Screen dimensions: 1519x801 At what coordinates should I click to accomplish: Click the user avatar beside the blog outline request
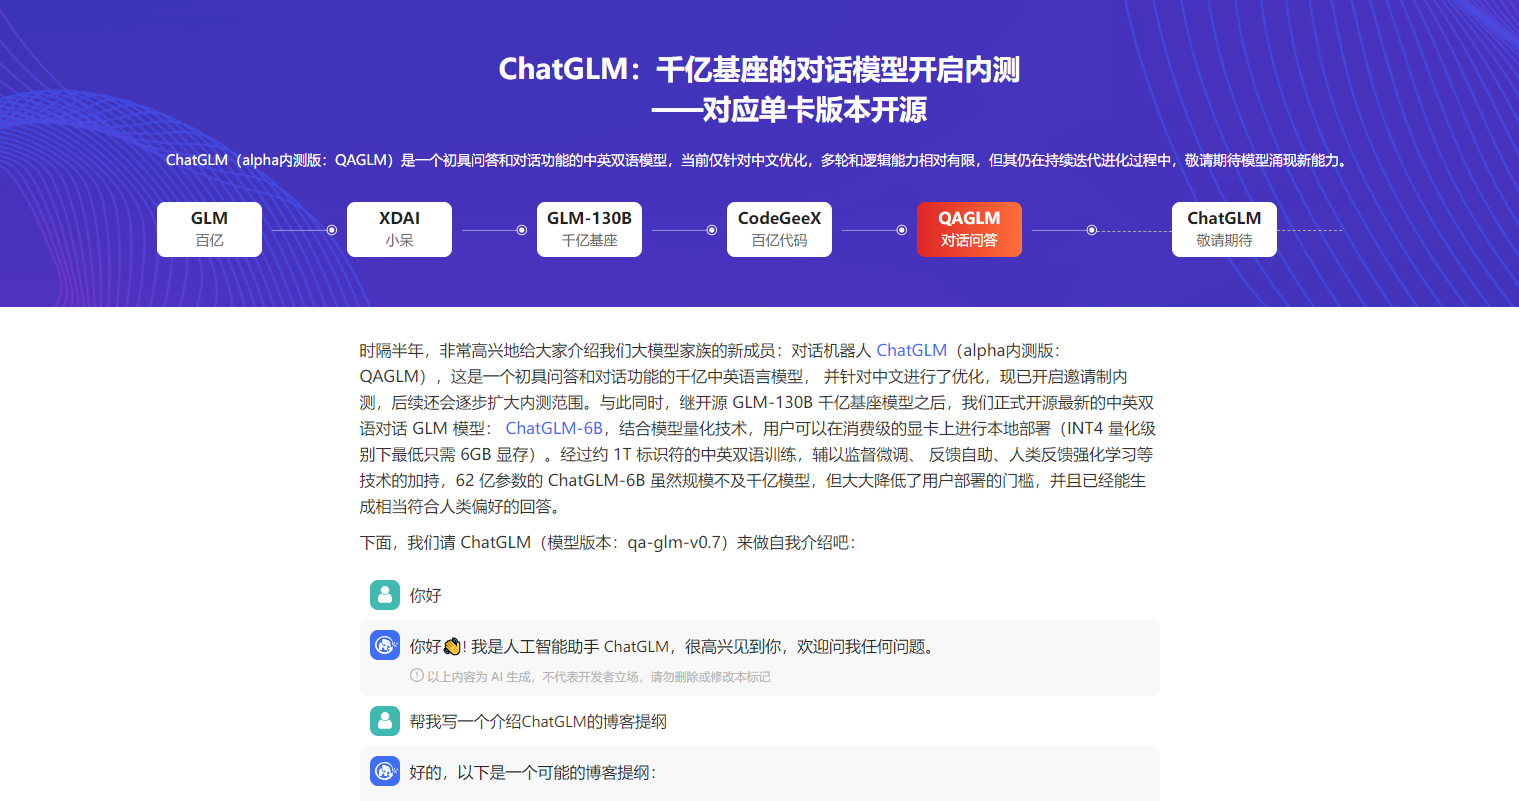coord(385,720)
